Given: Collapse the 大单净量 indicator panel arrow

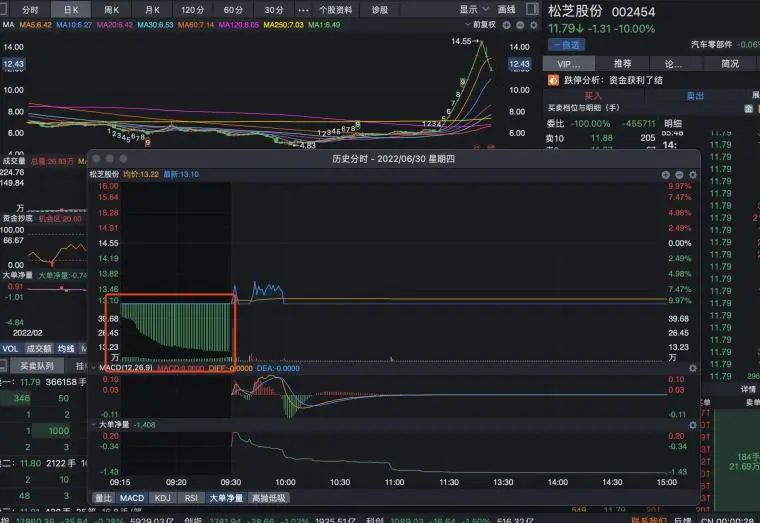Looking at the screenshot, I should pos(94,425).
